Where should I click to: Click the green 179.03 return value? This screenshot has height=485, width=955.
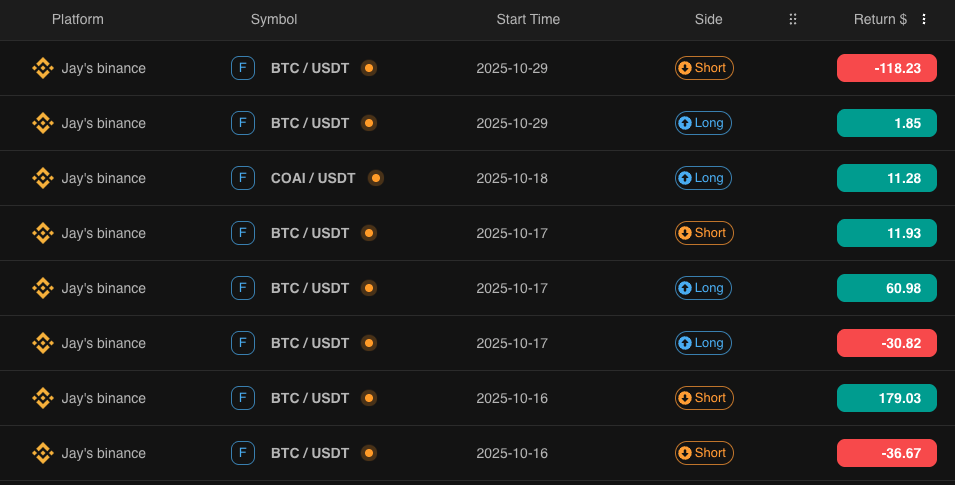[886, 398]
